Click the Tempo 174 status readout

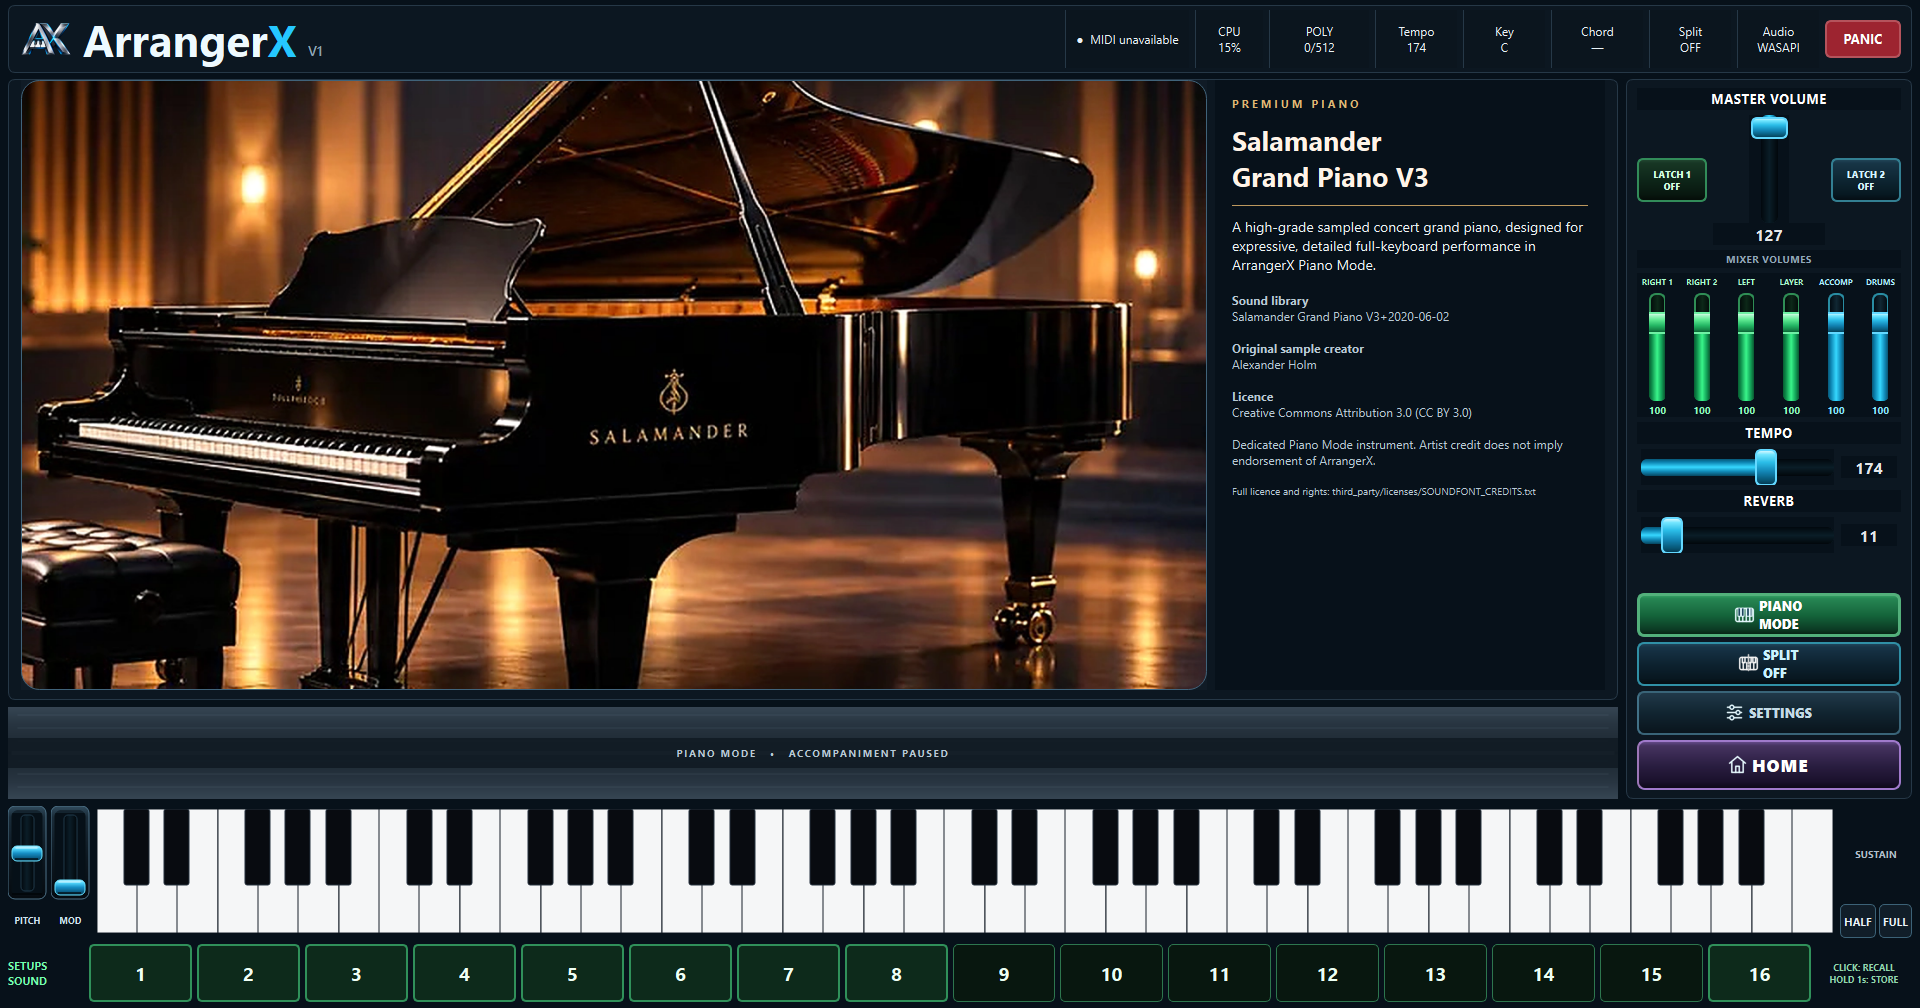pyautogui.click(x=1416, y=40)
